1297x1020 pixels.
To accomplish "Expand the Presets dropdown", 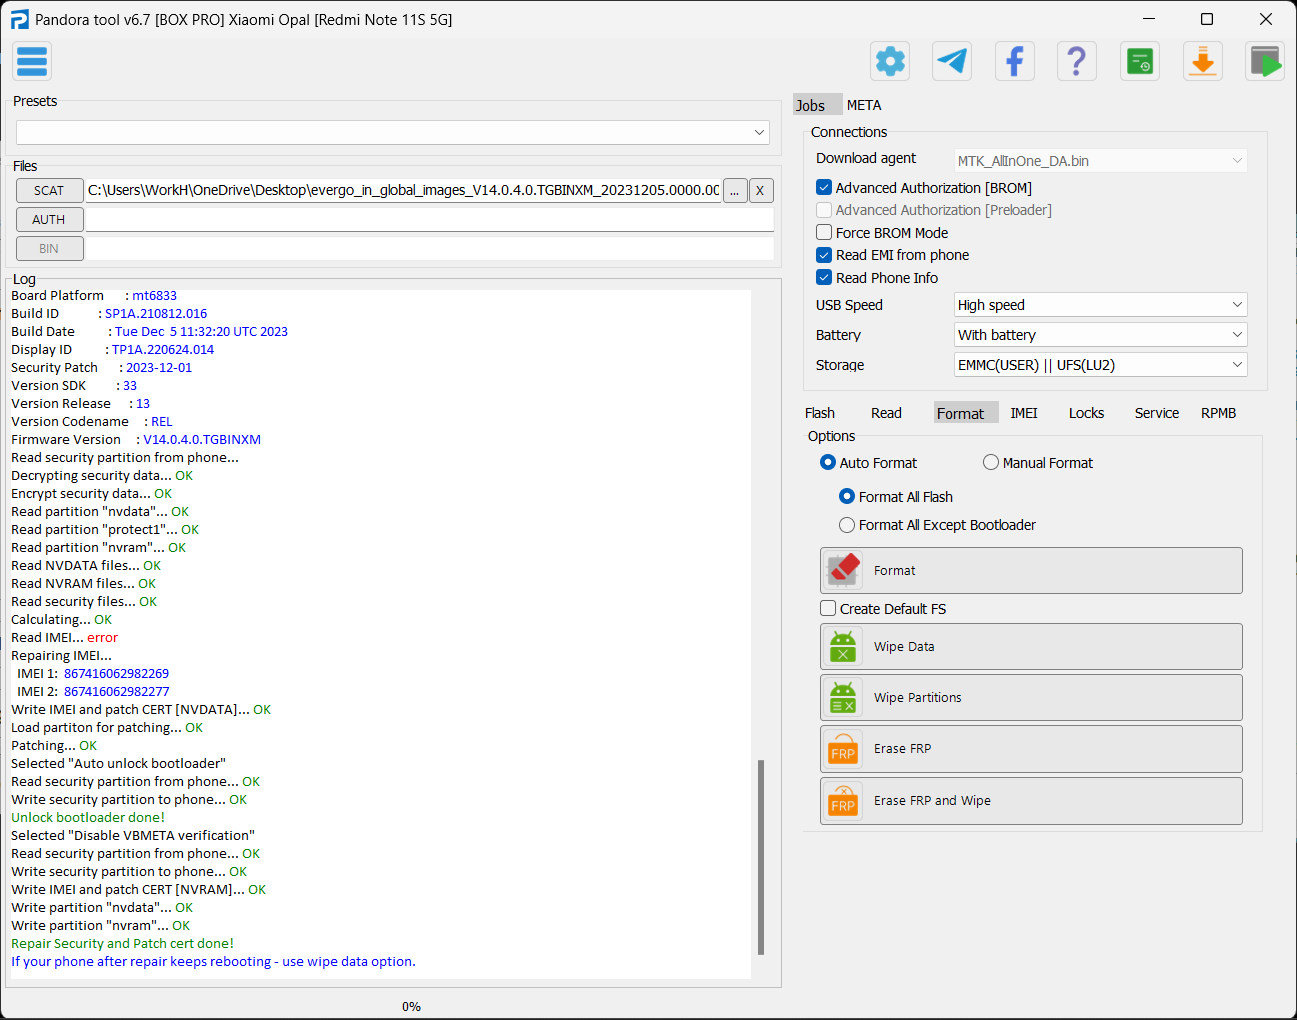I will point(393,132).
